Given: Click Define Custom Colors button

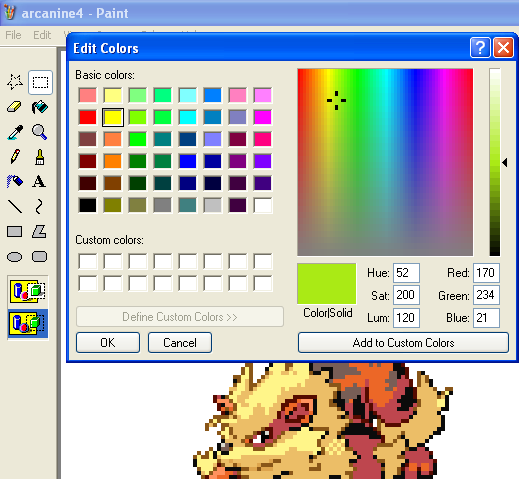Looking at the screenshot, I should click(180, 317).
